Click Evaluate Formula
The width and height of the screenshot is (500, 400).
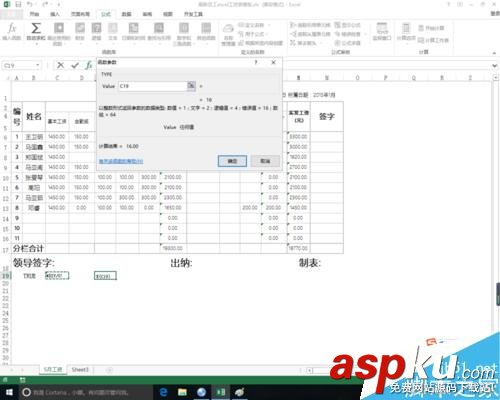click(347, 43)
